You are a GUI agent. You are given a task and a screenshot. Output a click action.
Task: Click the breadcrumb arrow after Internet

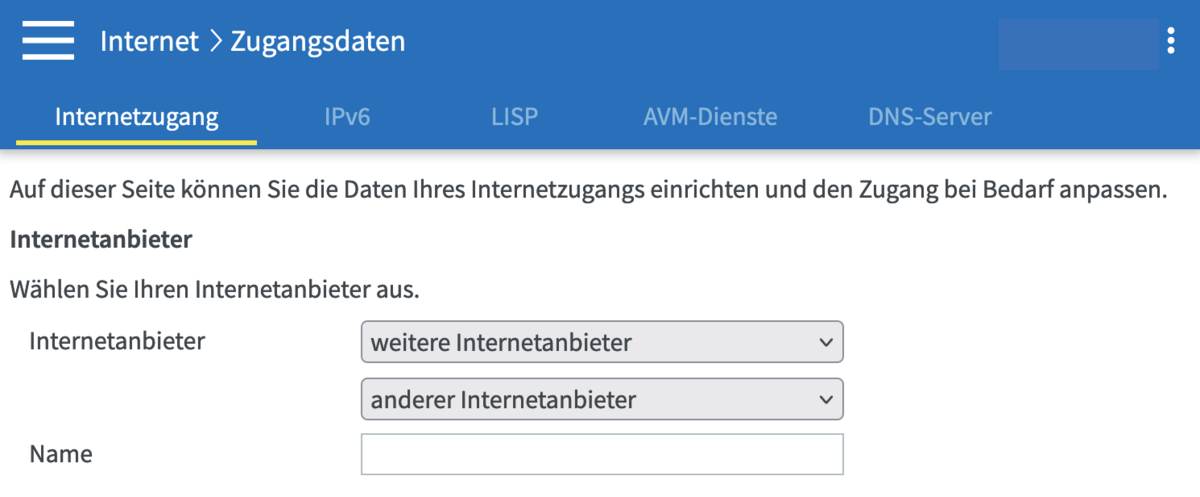click(215, 42)
